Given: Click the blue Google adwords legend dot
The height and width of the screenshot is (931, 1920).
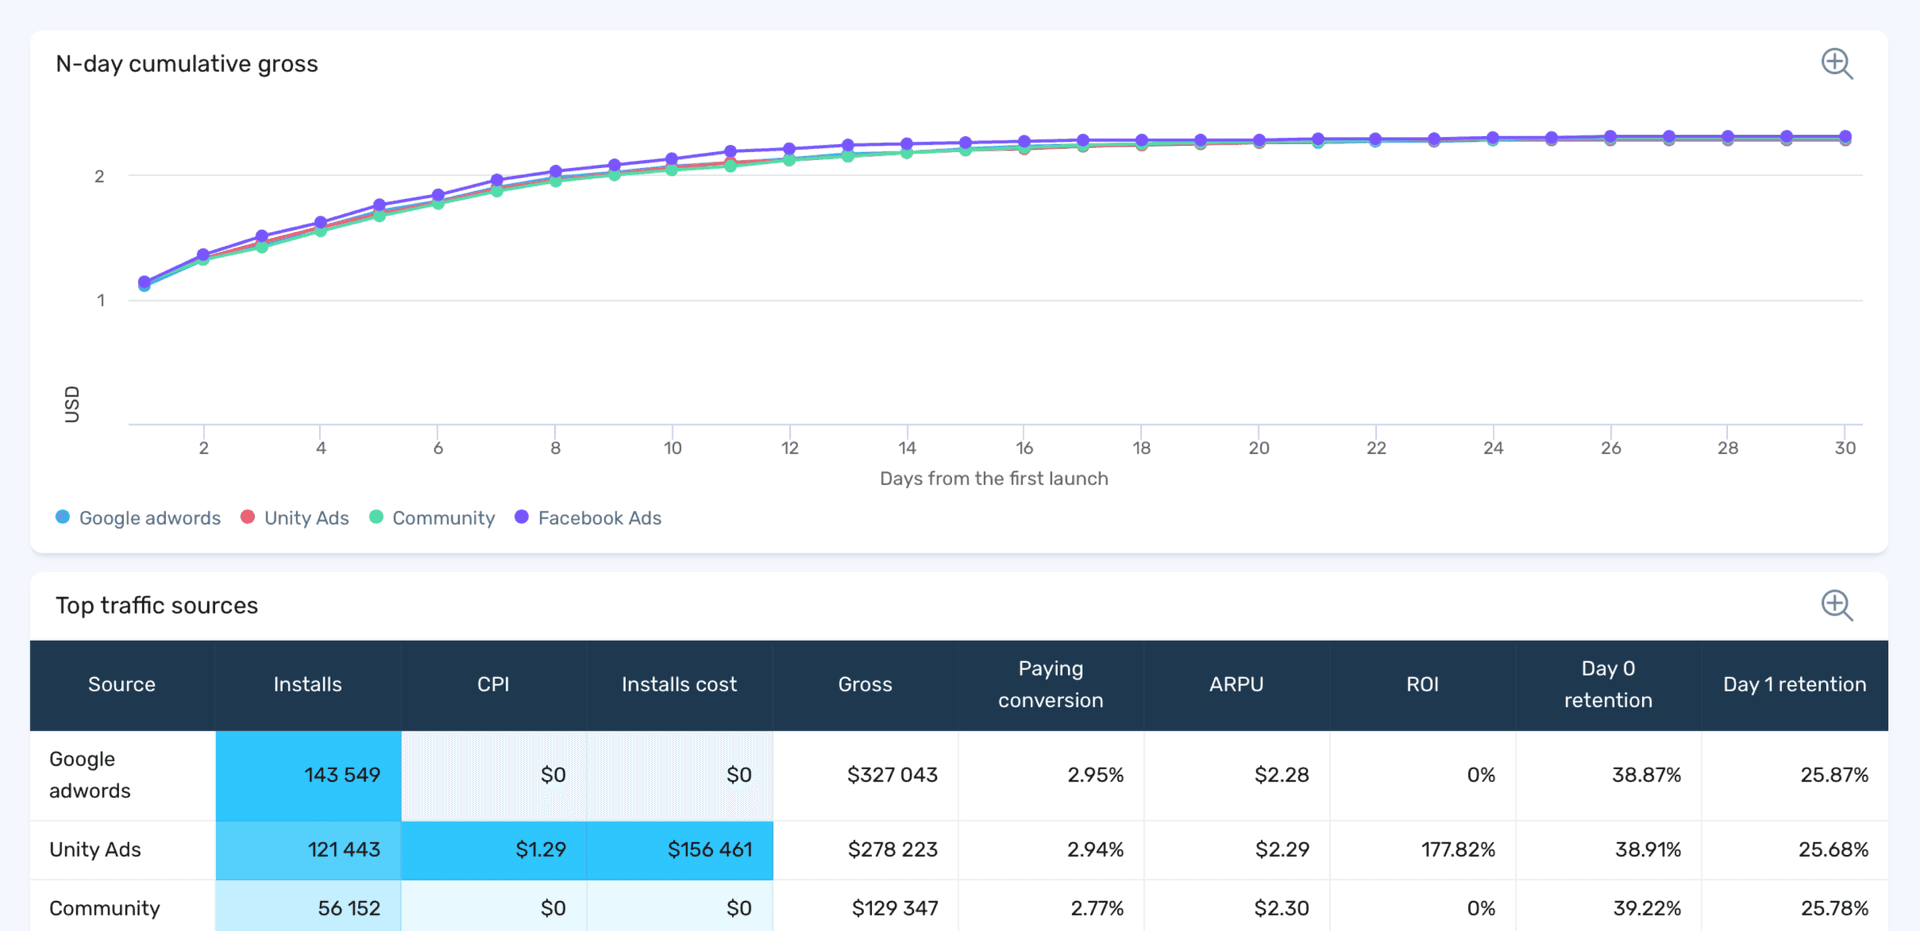Looking at the screenshot, I should (62, 517).
